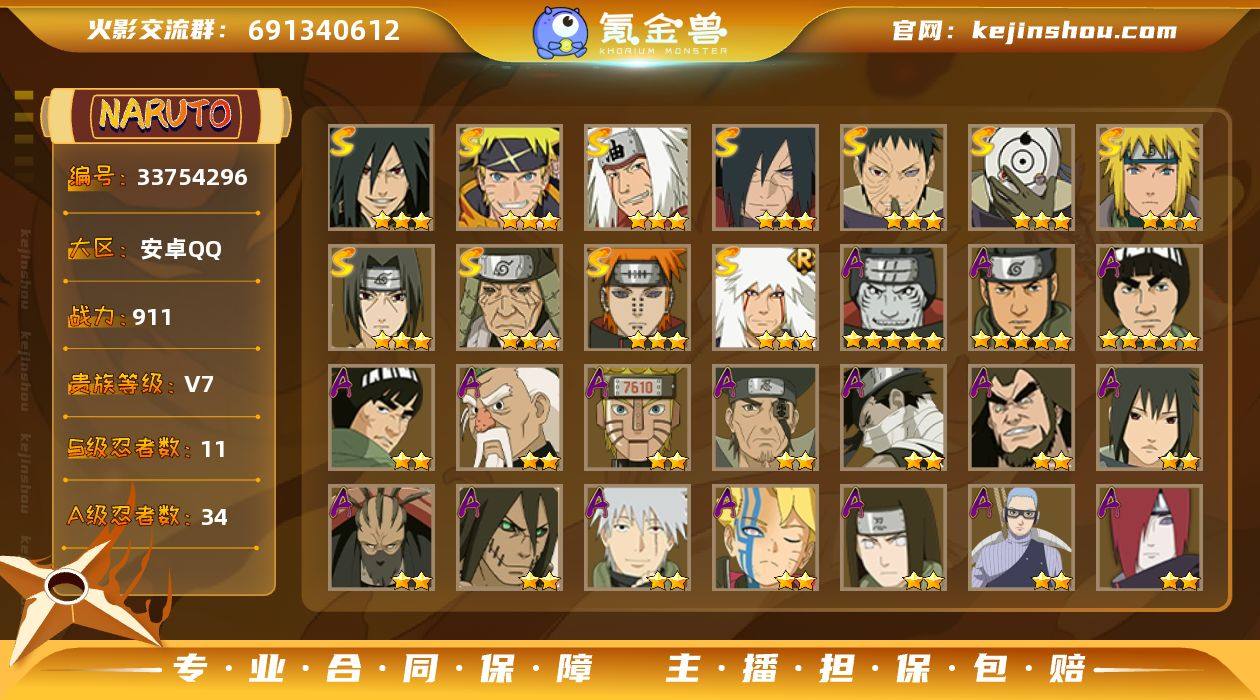Choose the sleeping Boruto A-rank portrait
This screenshot has width=1260, height=700.
pos(765,538)
